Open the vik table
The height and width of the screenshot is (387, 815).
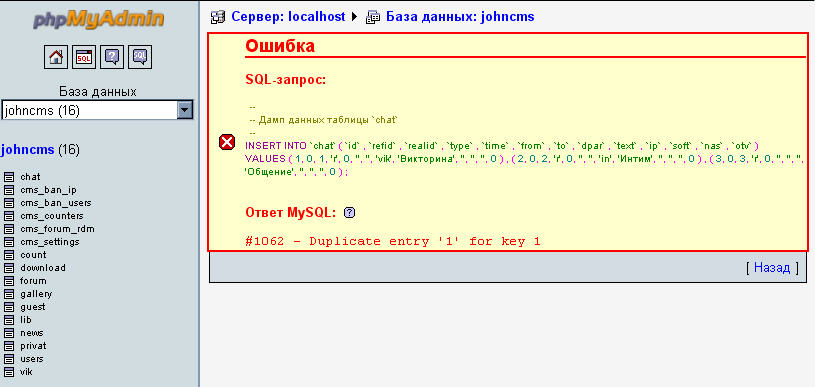[26, 372]
